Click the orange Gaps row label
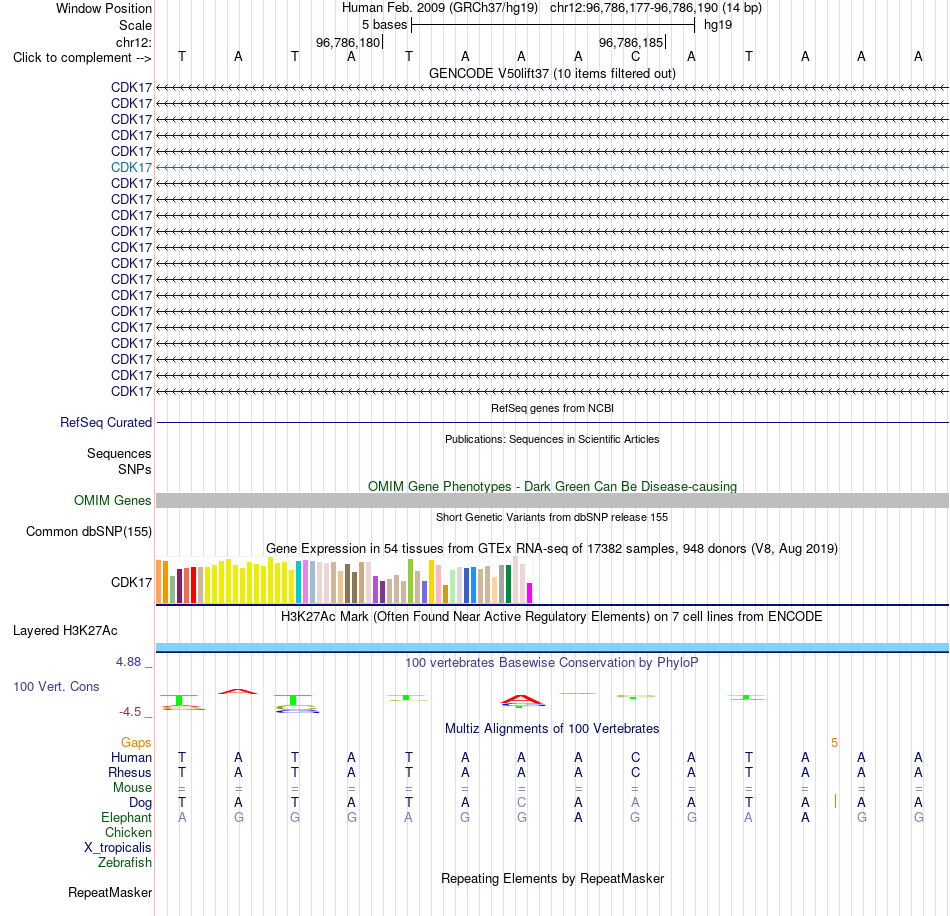The height and width of the screenshot is (916, 950). coord(136,743)
